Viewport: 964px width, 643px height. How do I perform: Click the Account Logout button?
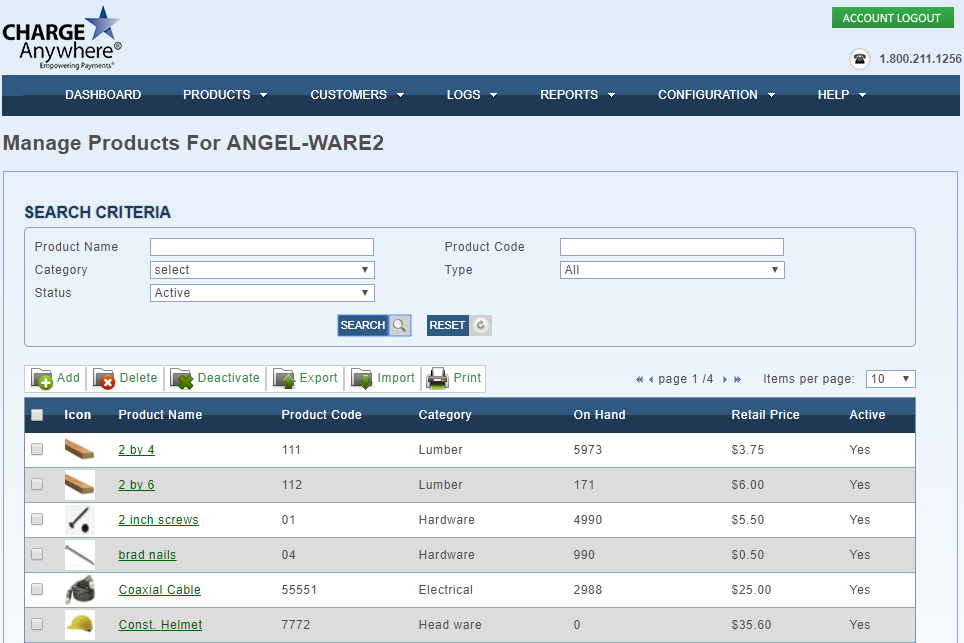[892, 18]
